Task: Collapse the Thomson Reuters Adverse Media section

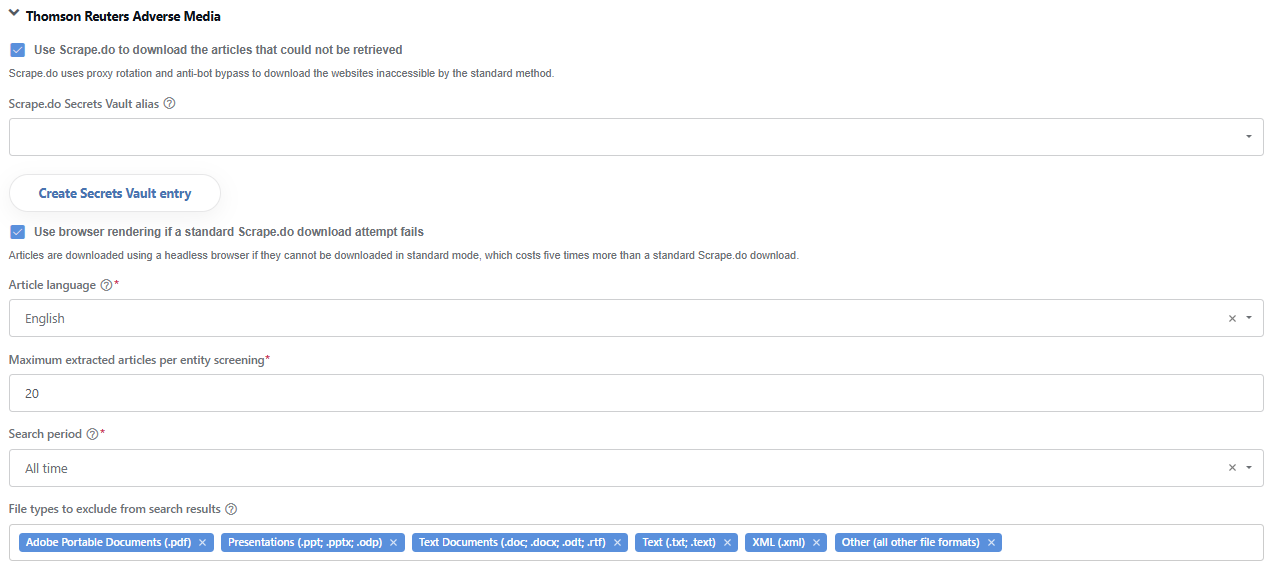Action: [x=14, y=15]
